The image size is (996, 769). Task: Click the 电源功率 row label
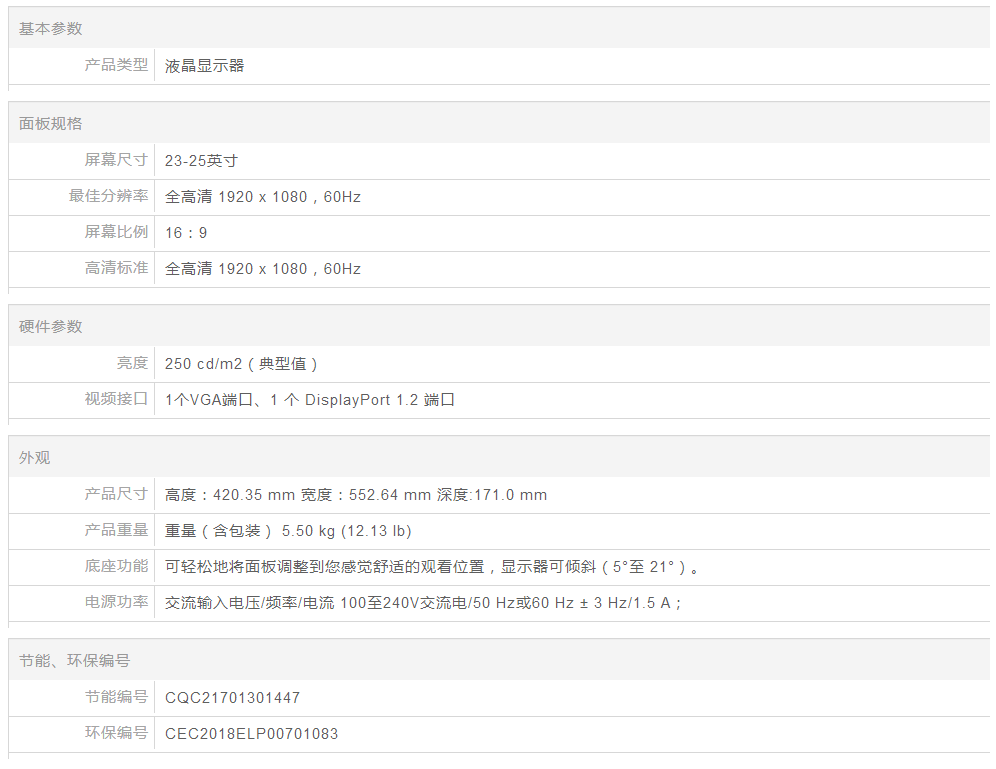tap(116, 602)
